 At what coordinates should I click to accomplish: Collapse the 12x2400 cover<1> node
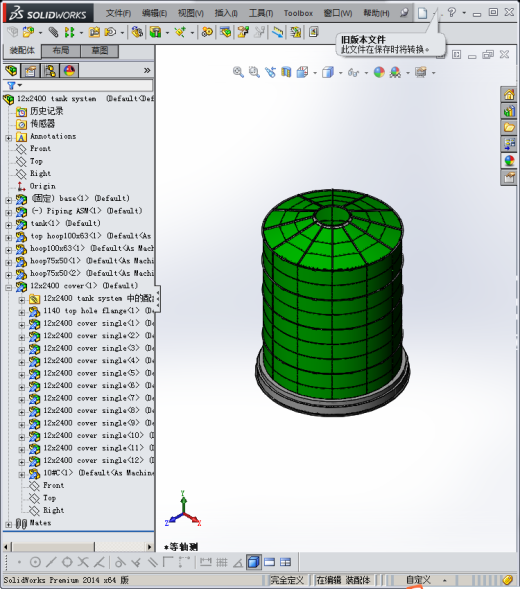tap(9, 287)
